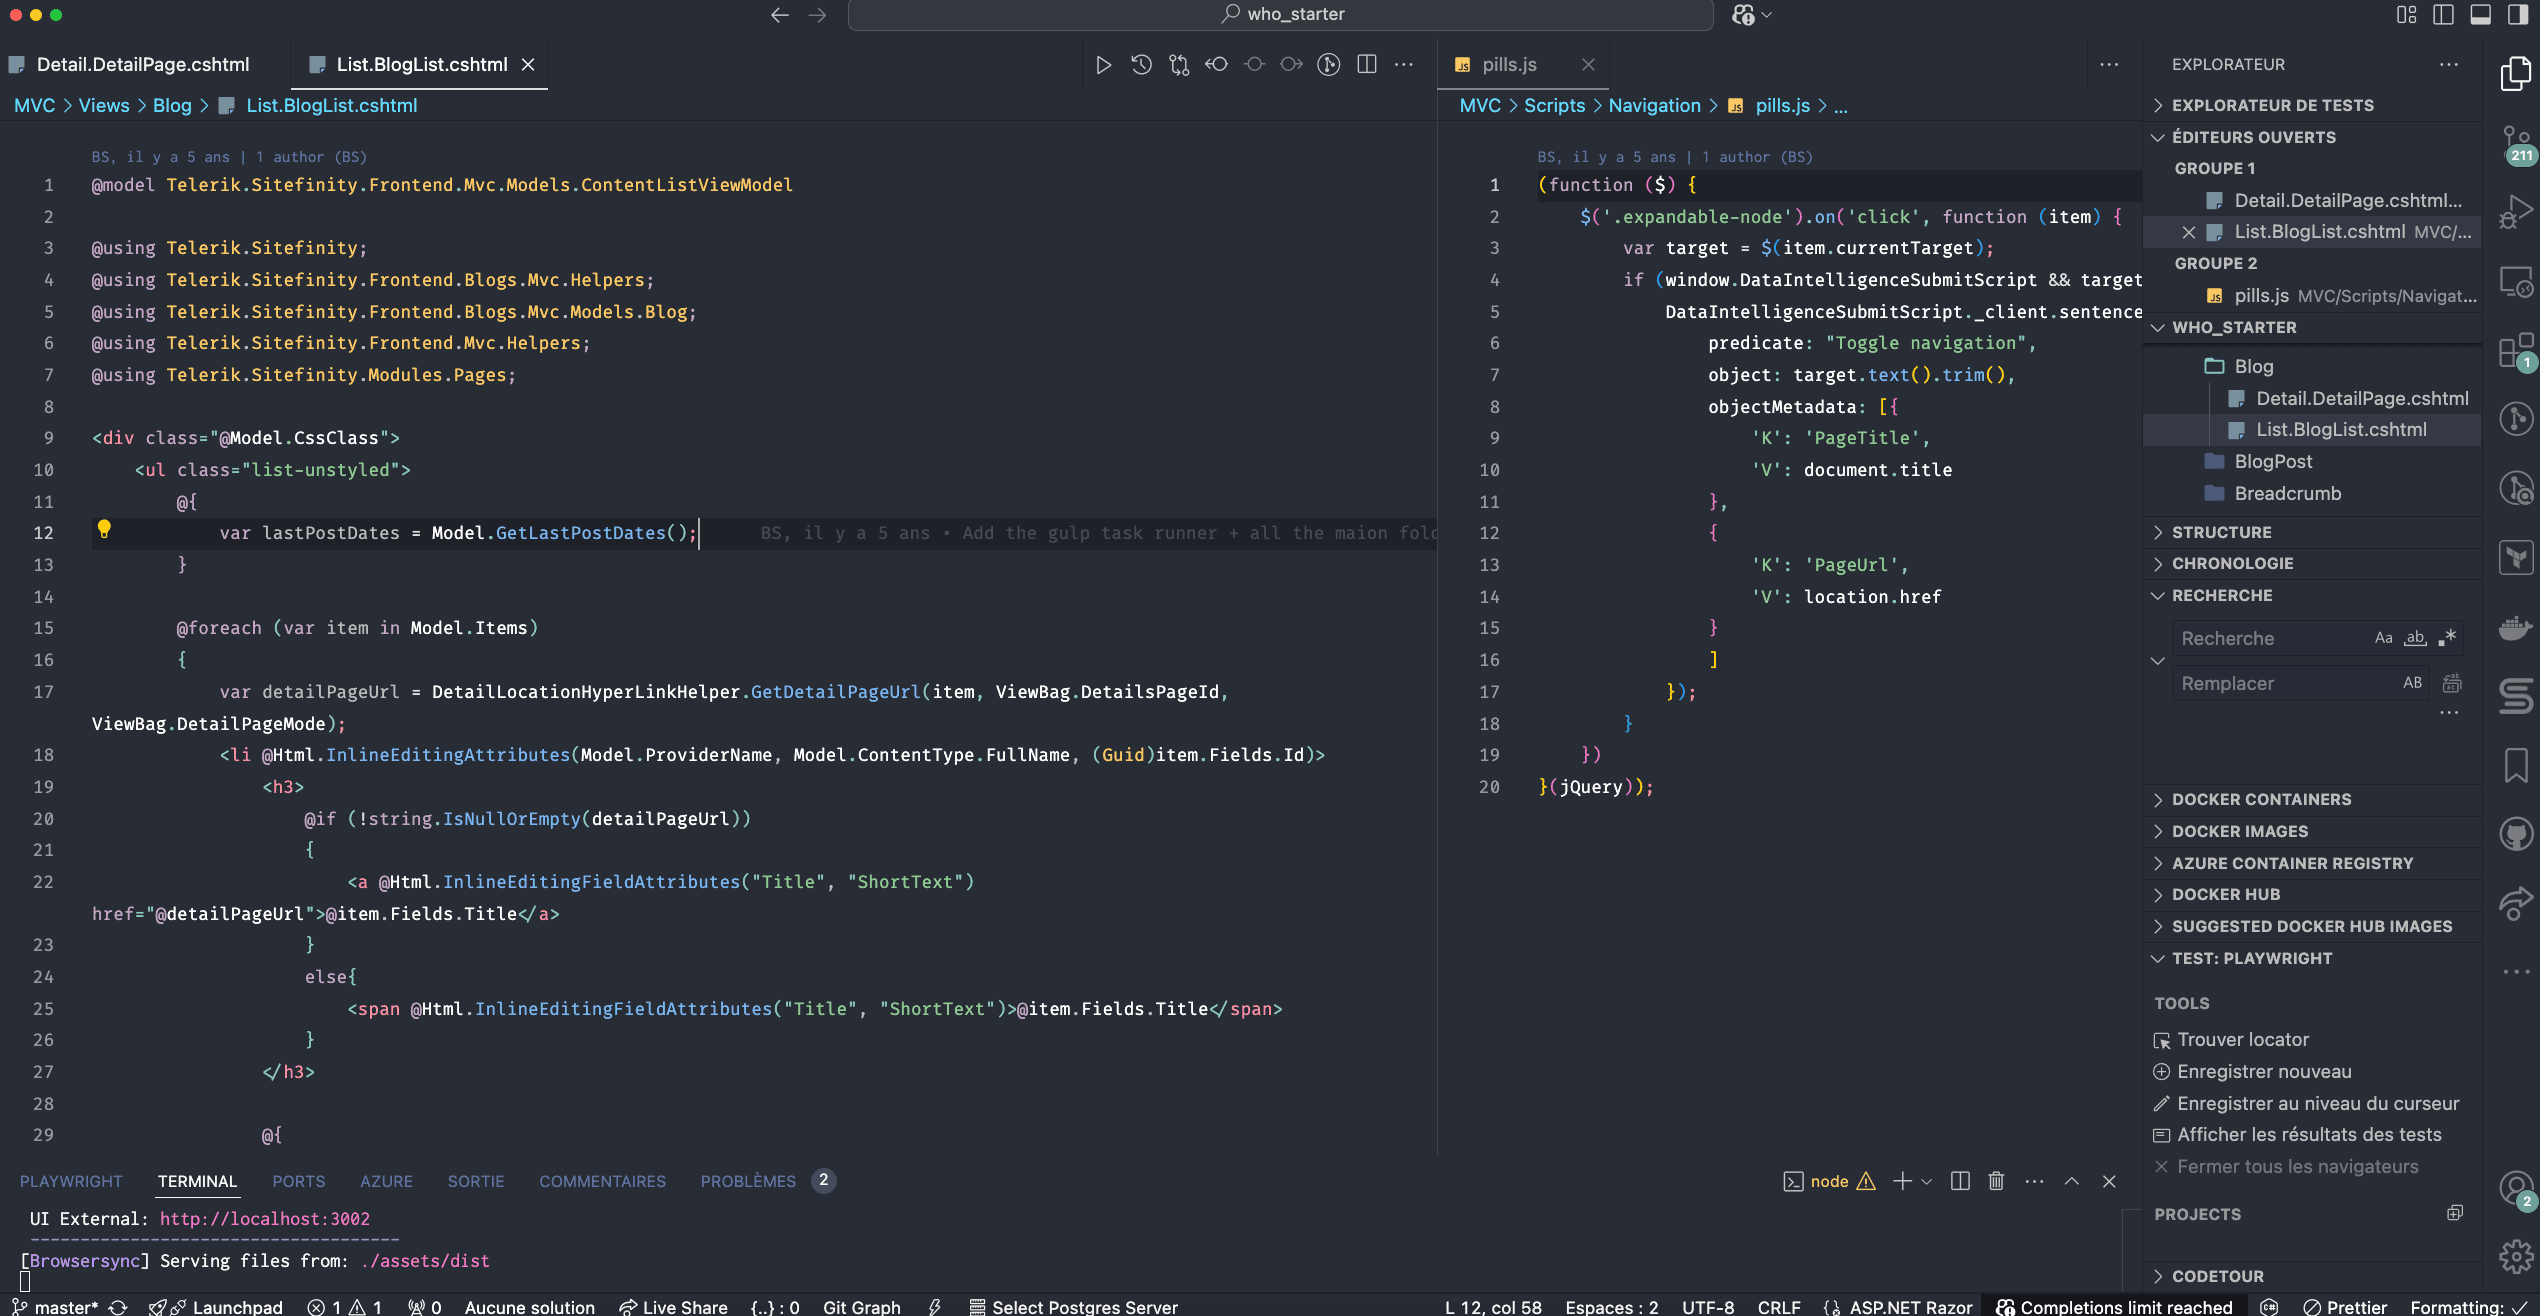Click the Customize Layout icon
This screenshot has width=2540, height=1316.
click(2406, 15)
